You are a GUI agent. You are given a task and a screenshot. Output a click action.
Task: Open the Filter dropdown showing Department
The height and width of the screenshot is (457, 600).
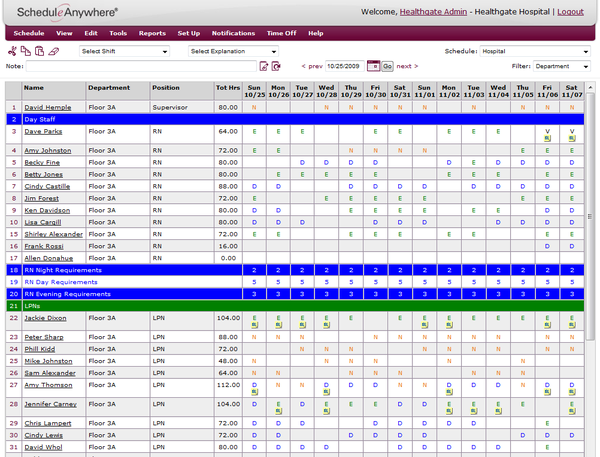click(x=562, y=66)
